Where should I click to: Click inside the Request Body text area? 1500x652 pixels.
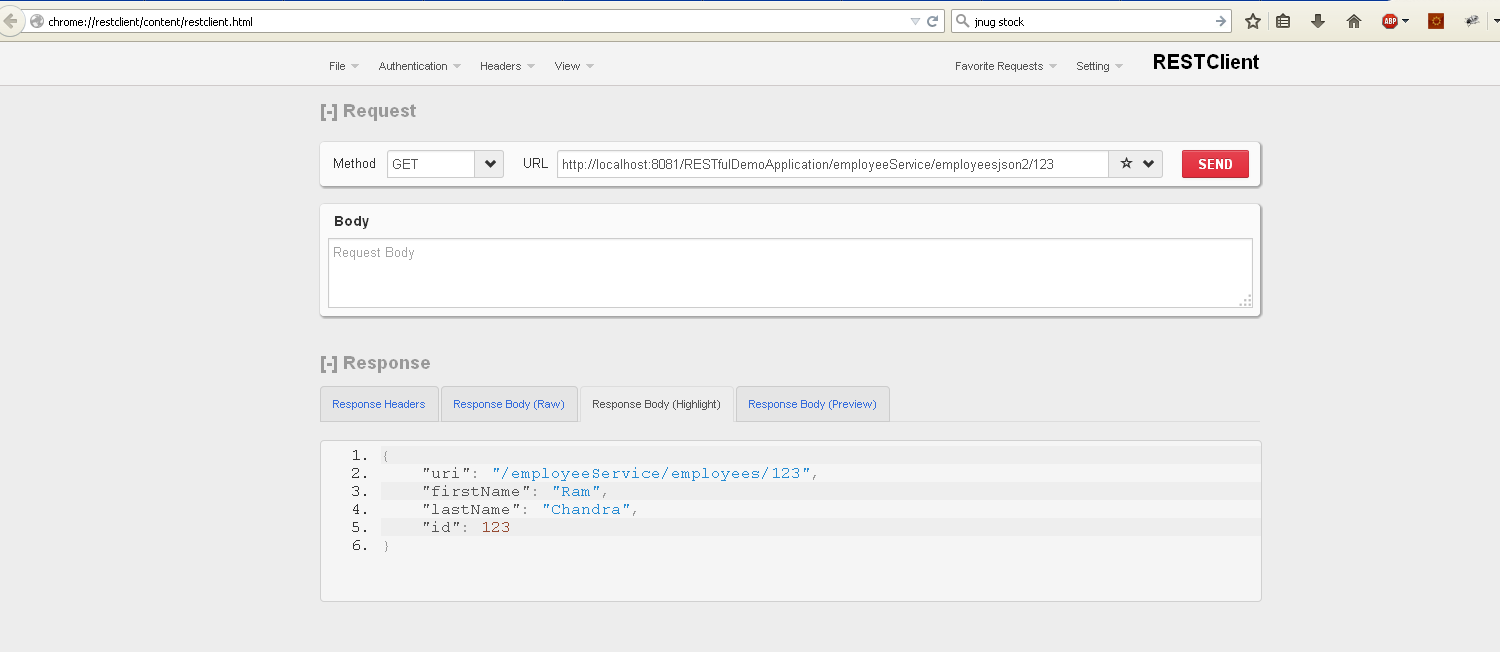coord(790,270)
